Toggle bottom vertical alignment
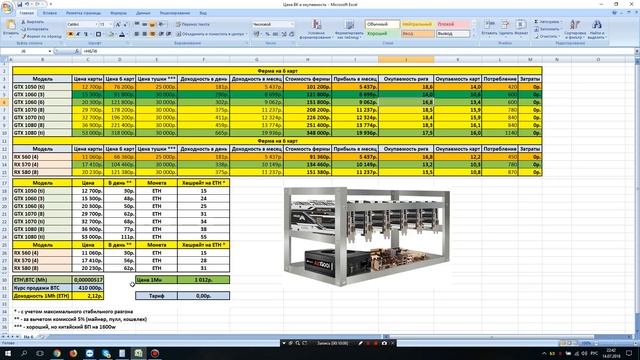 tap(152, 24)
